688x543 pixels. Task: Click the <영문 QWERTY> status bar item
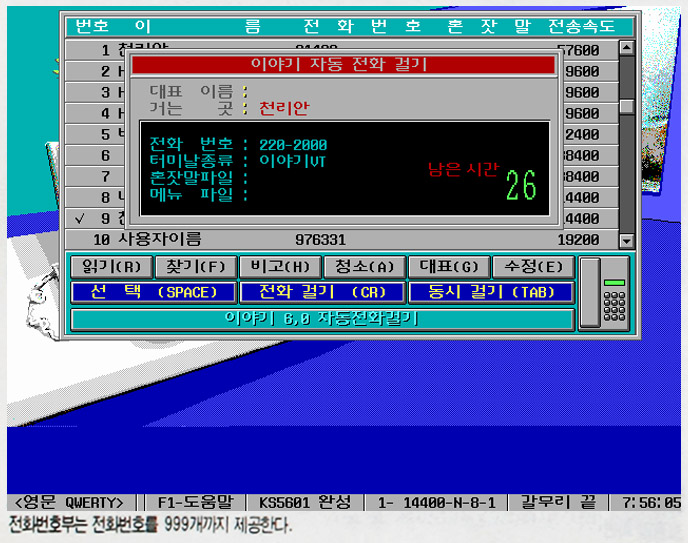(69, 502)
